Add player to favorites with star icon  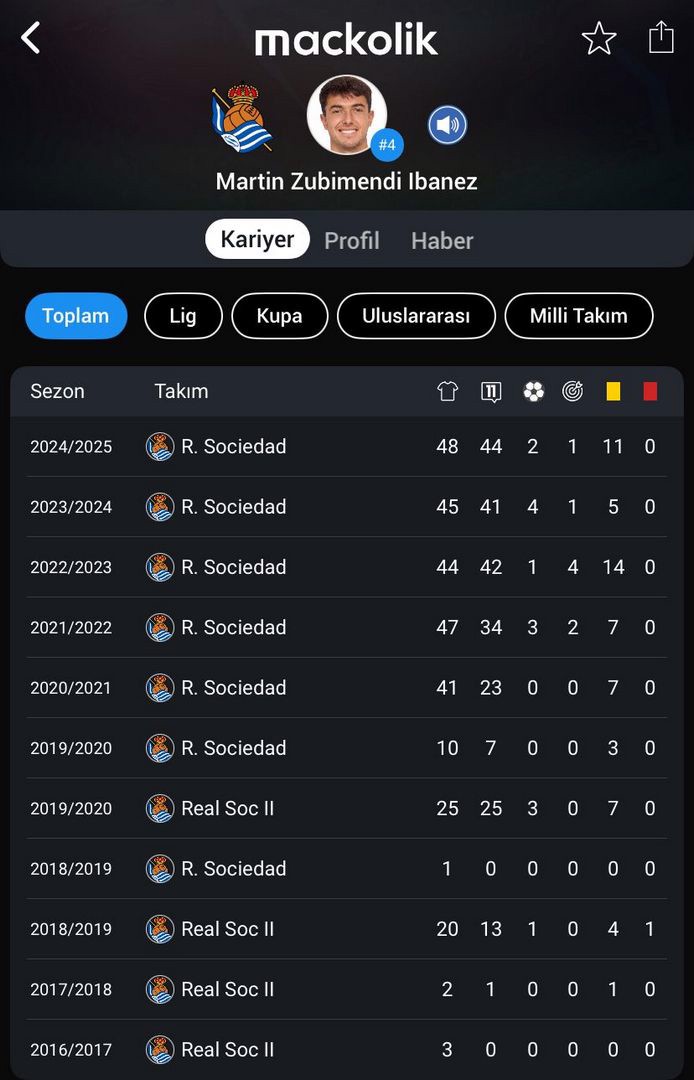click(598, 38)
